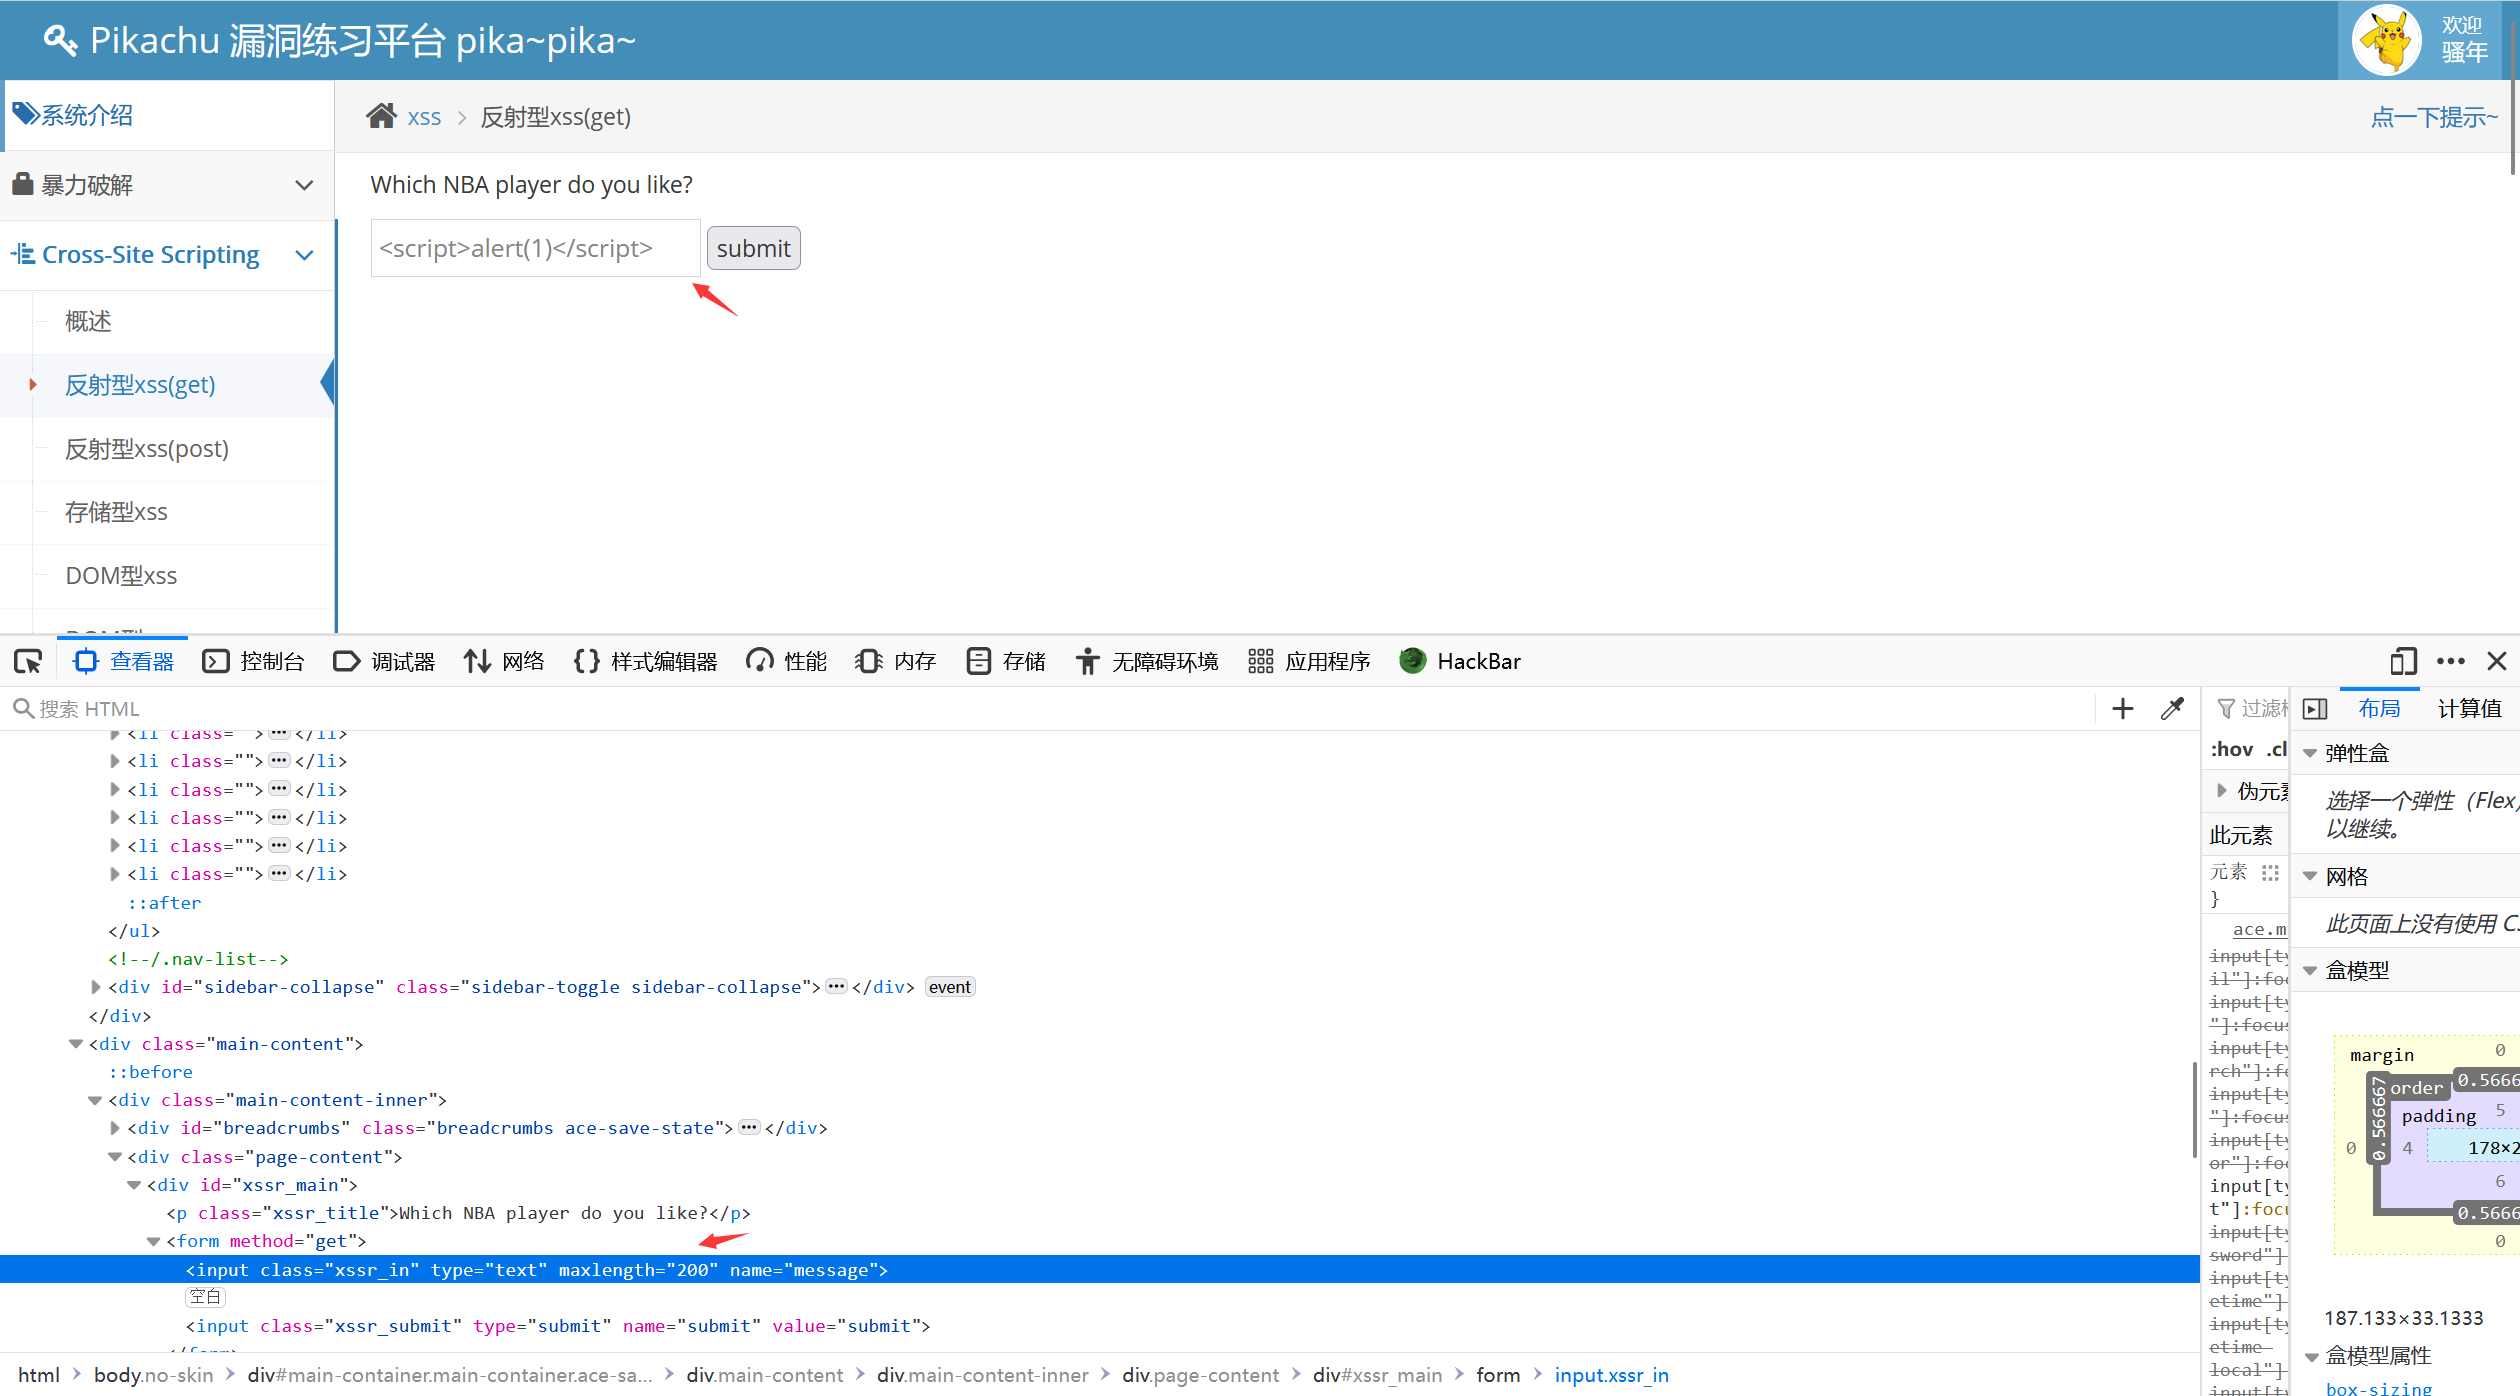Screen dimensions: 2520x1396
Task: Click form in the breadcrumb path bar
Action: (x=1498, y=1375)
